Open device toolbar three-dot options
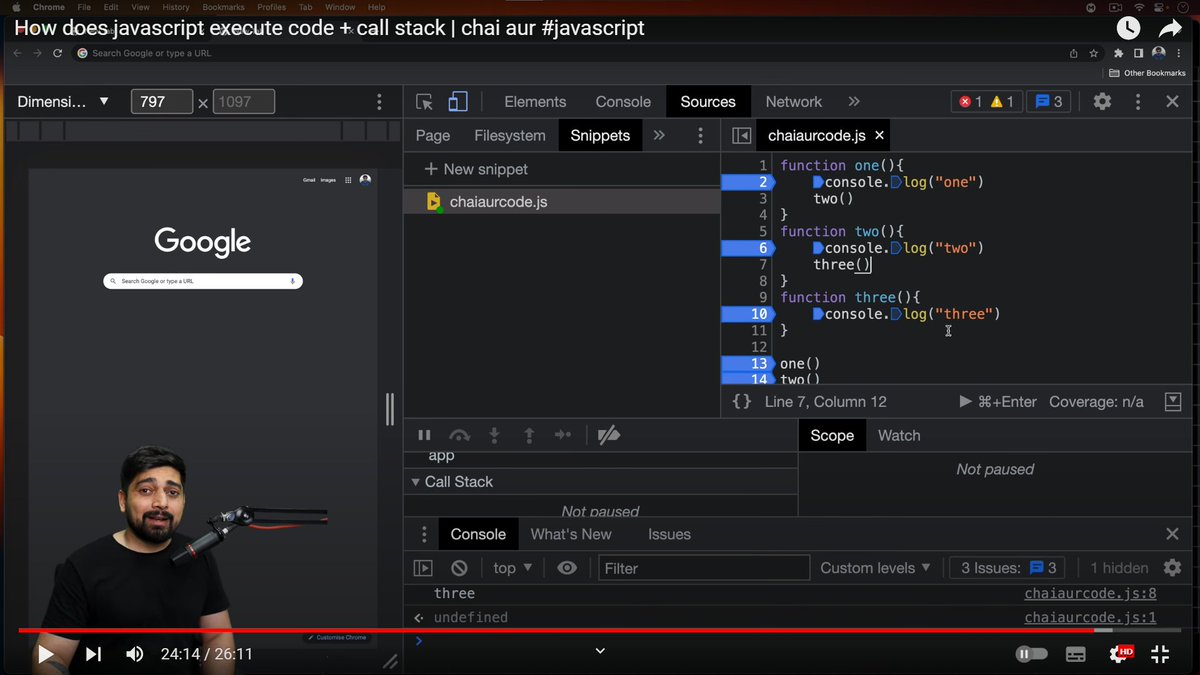1200x675 pixels. point(379,102)
